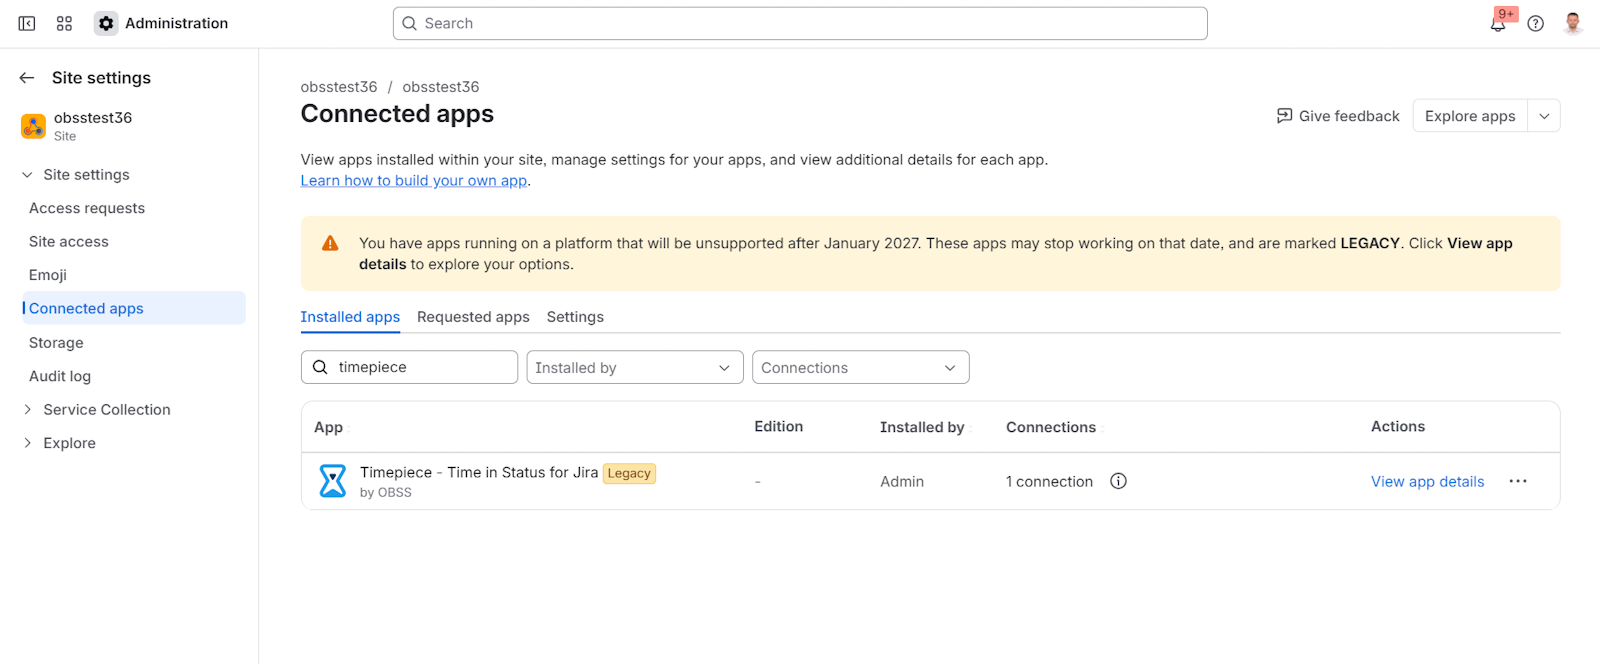
Task: Open Site access in the sidebar
Action: (69, 242)
